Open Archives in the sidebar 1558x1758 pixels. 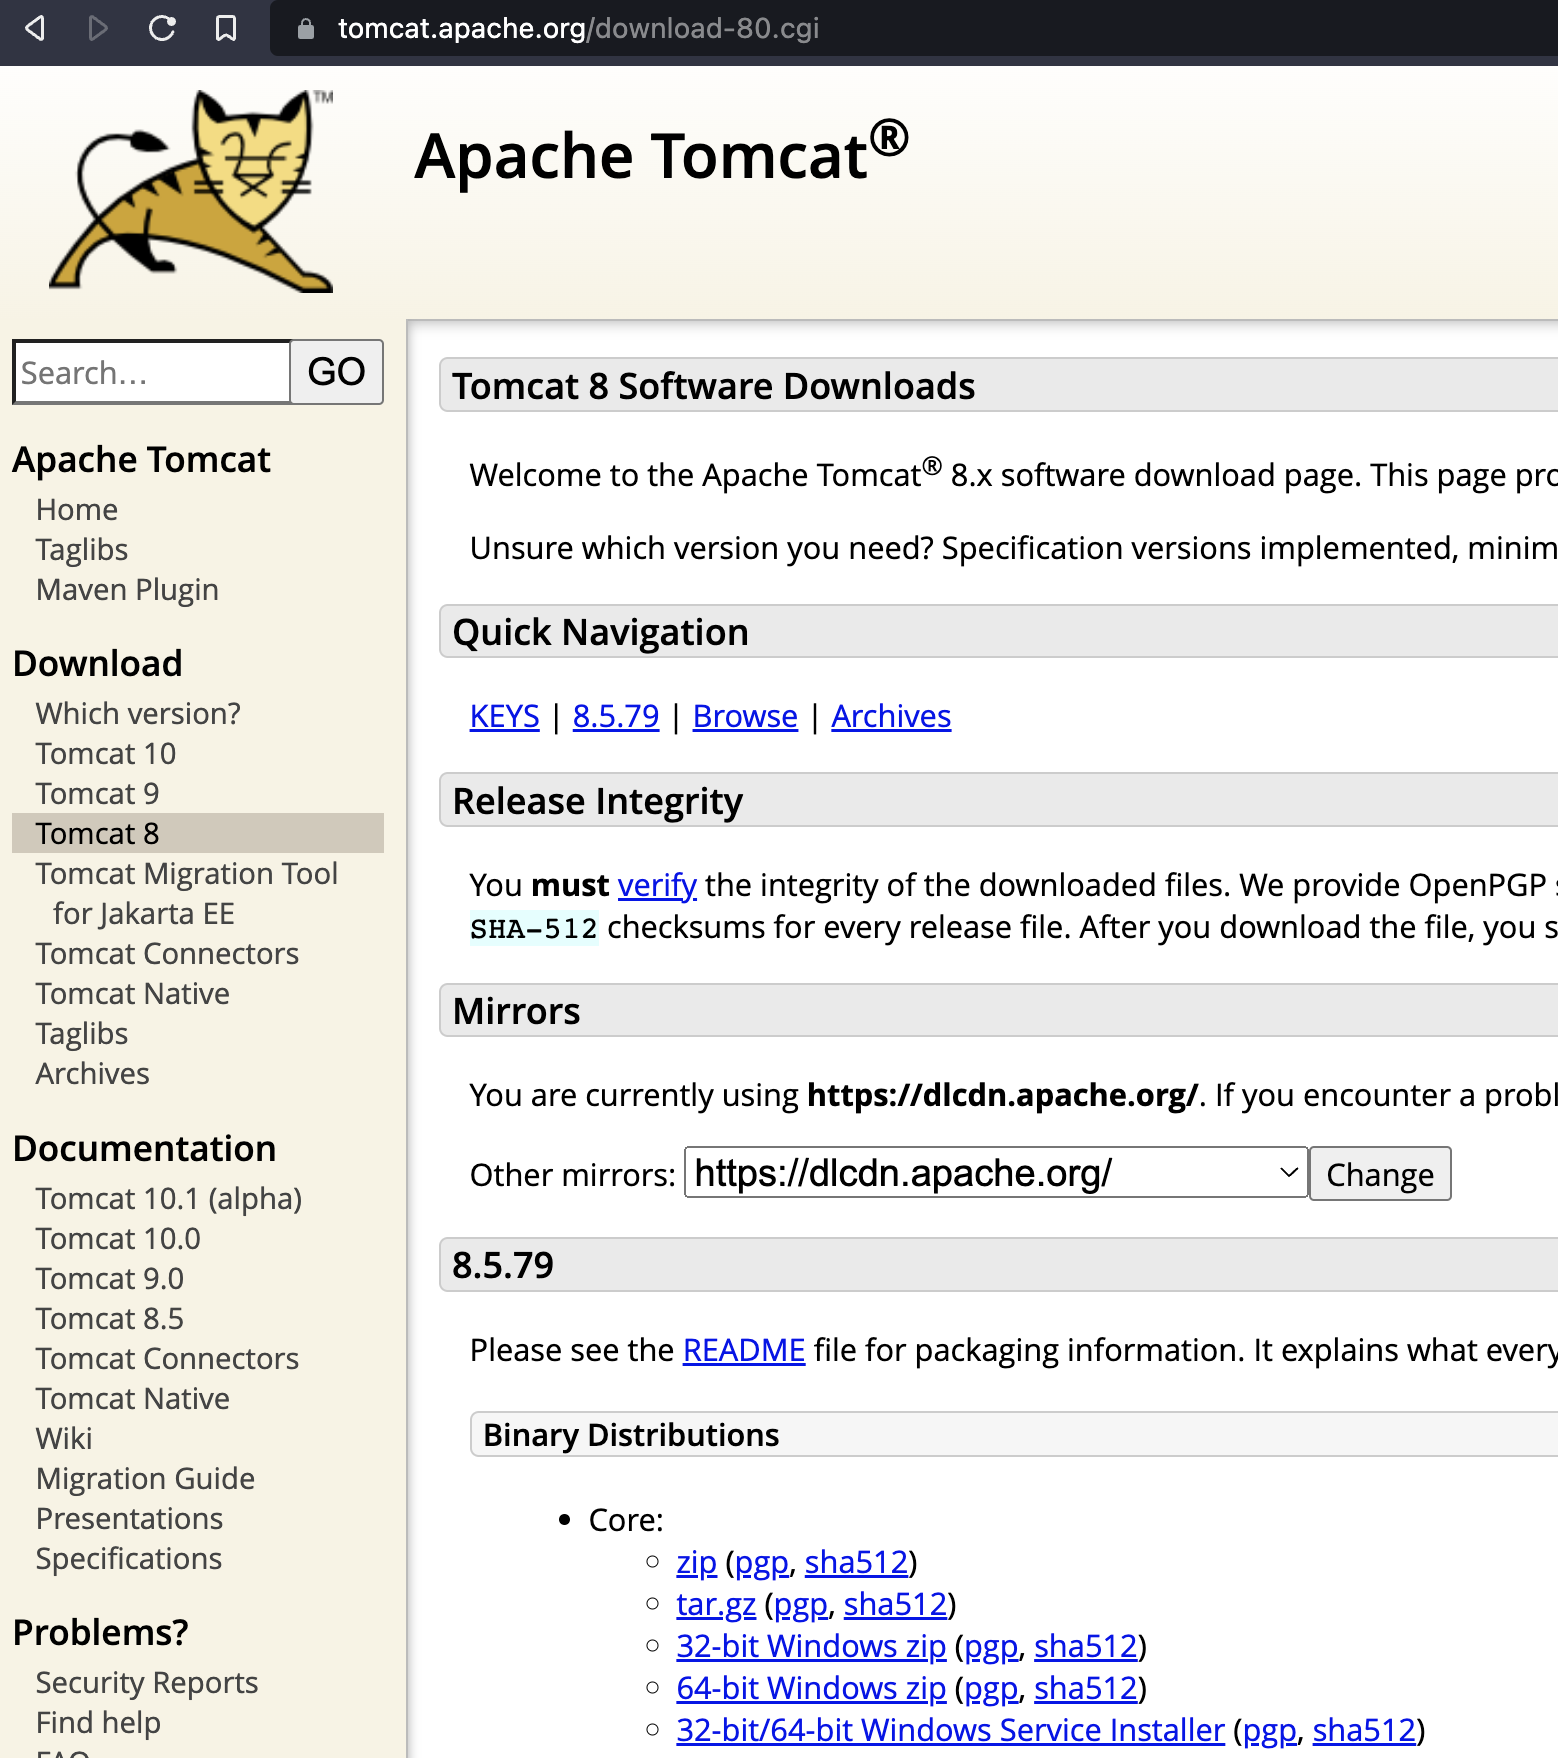coord(92,1074)
